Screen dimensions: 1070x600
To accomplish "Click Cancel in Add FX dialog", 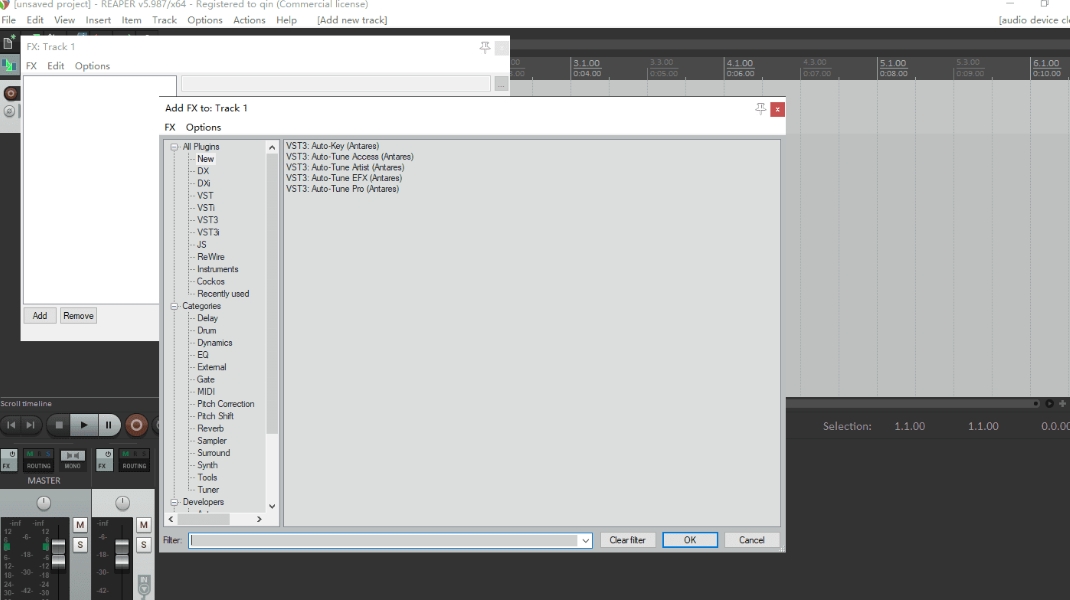I will click(x=751, y=540).
